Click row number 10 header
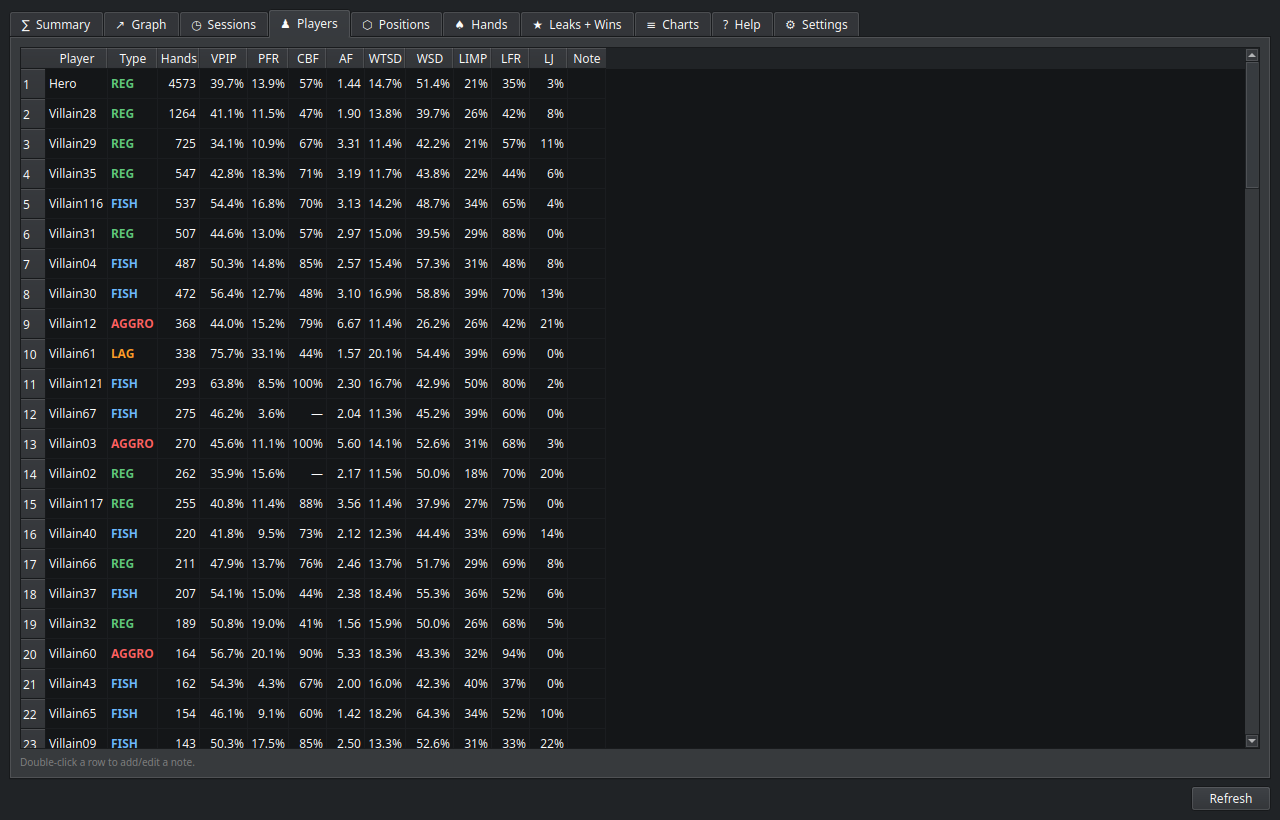 (x=33, y=354)
